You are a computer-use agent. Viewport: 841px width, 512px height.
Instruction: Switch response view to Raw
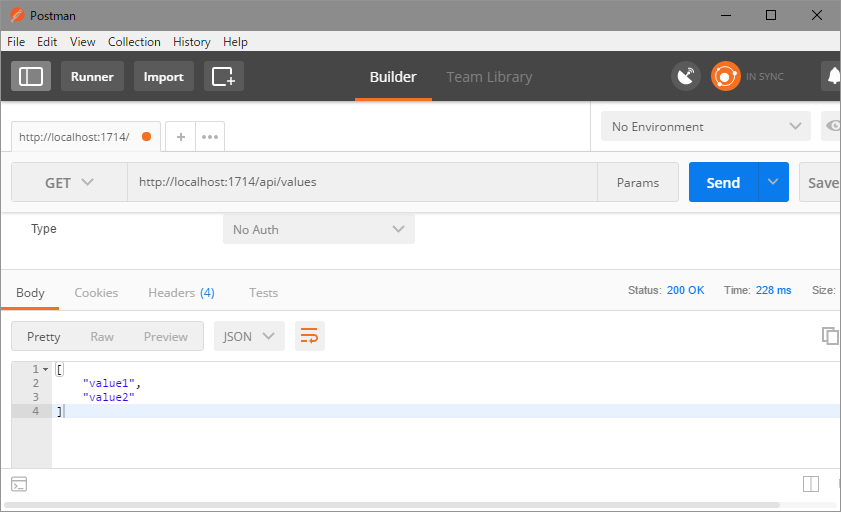tap(102, 336)
